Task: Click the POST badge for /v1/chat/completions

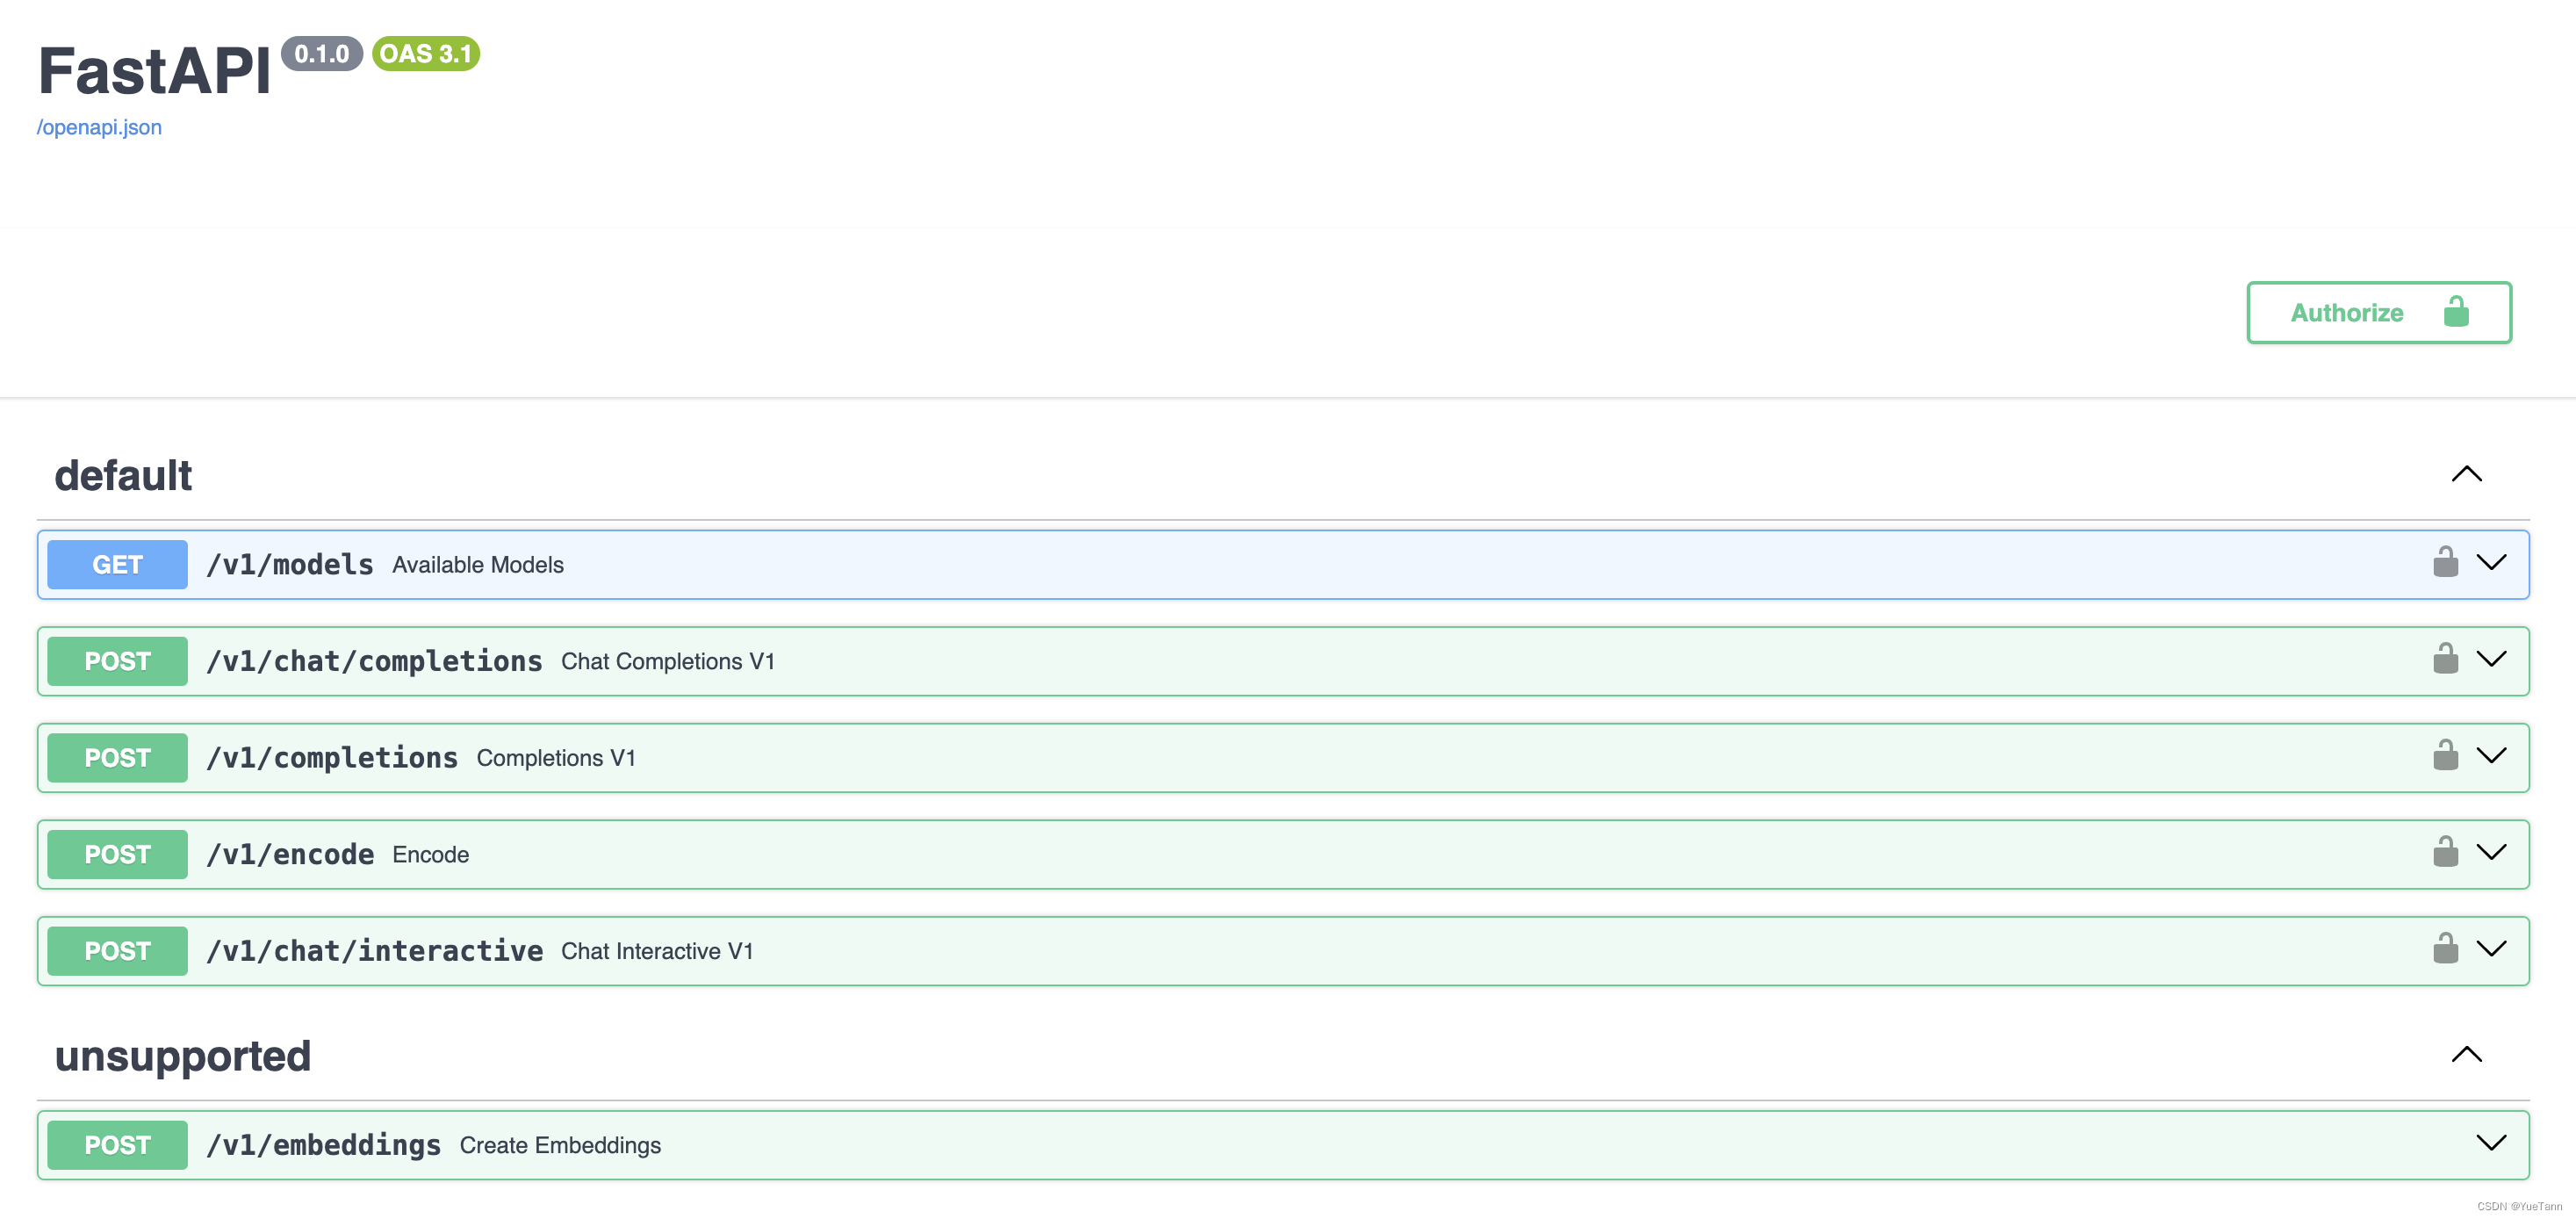Action: click(x=117, y=662)
